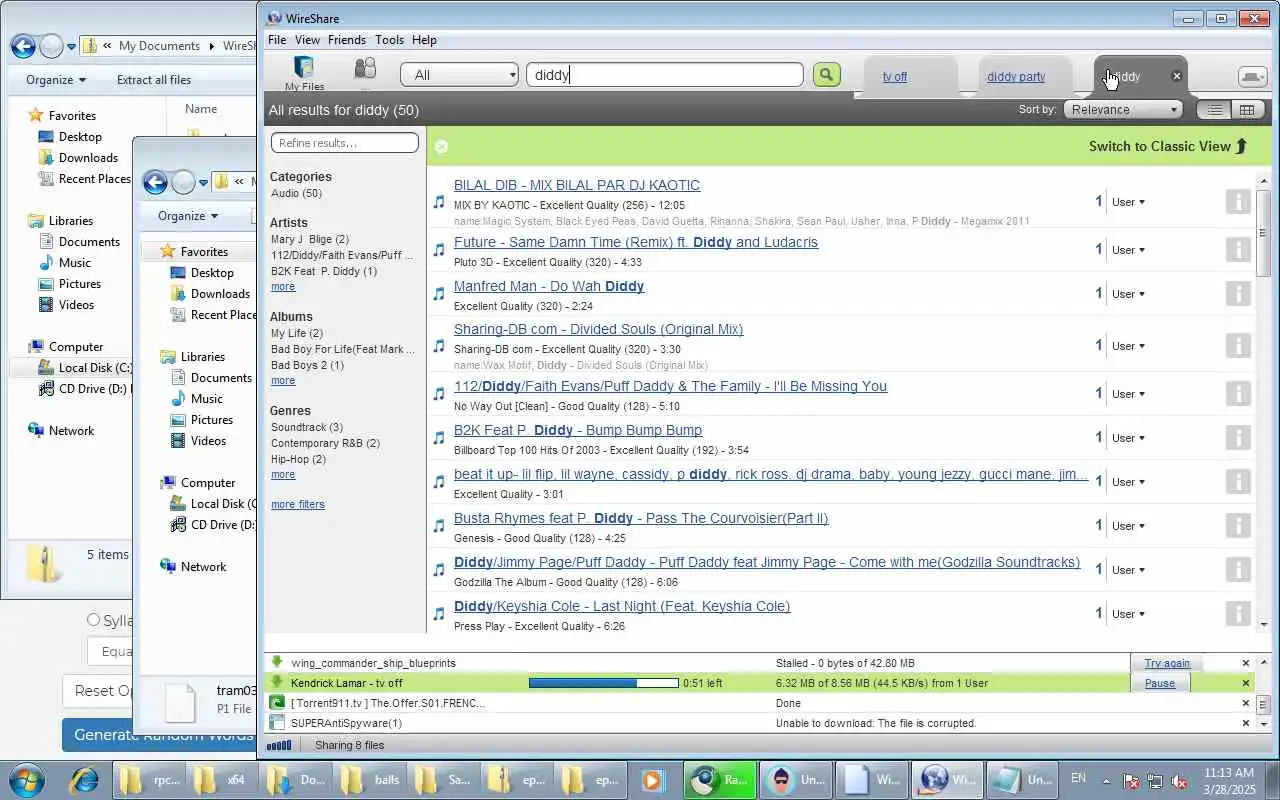Show info for BILAL DIB result
The image size is (1280, 800).
[x=1238, y=202]
